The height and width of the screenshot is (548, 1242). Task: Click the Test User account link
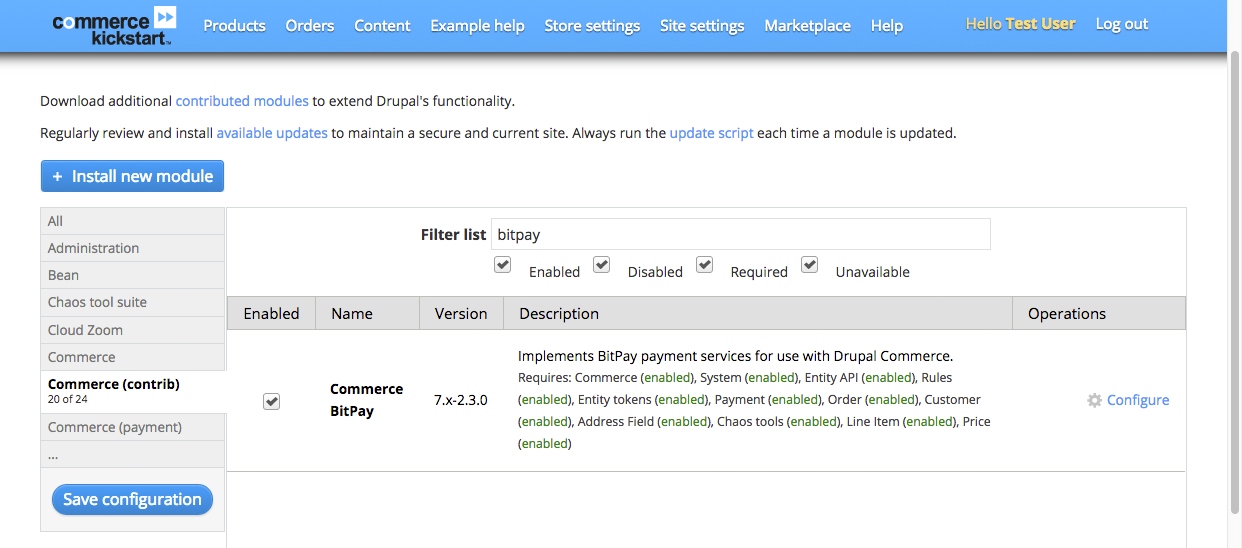pyautogui.click(x=1041, y=24)
